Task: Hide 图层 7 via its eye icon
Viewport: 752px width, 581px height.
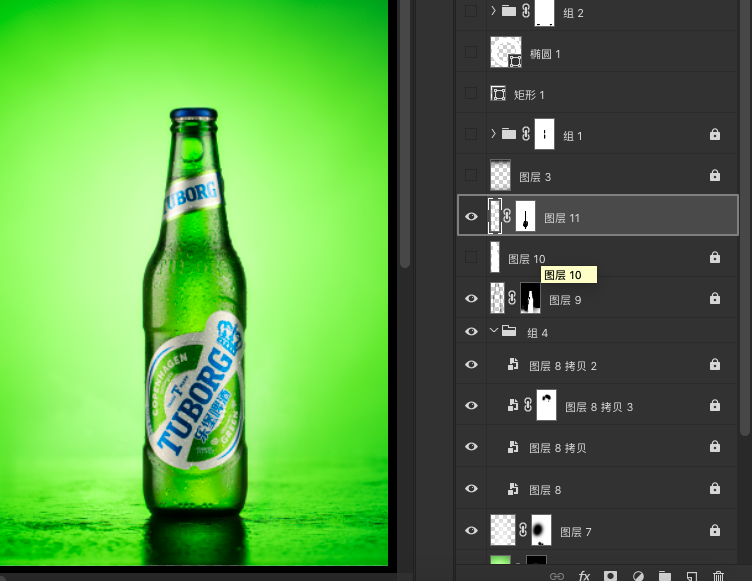Action: click(x=471, y=530)
